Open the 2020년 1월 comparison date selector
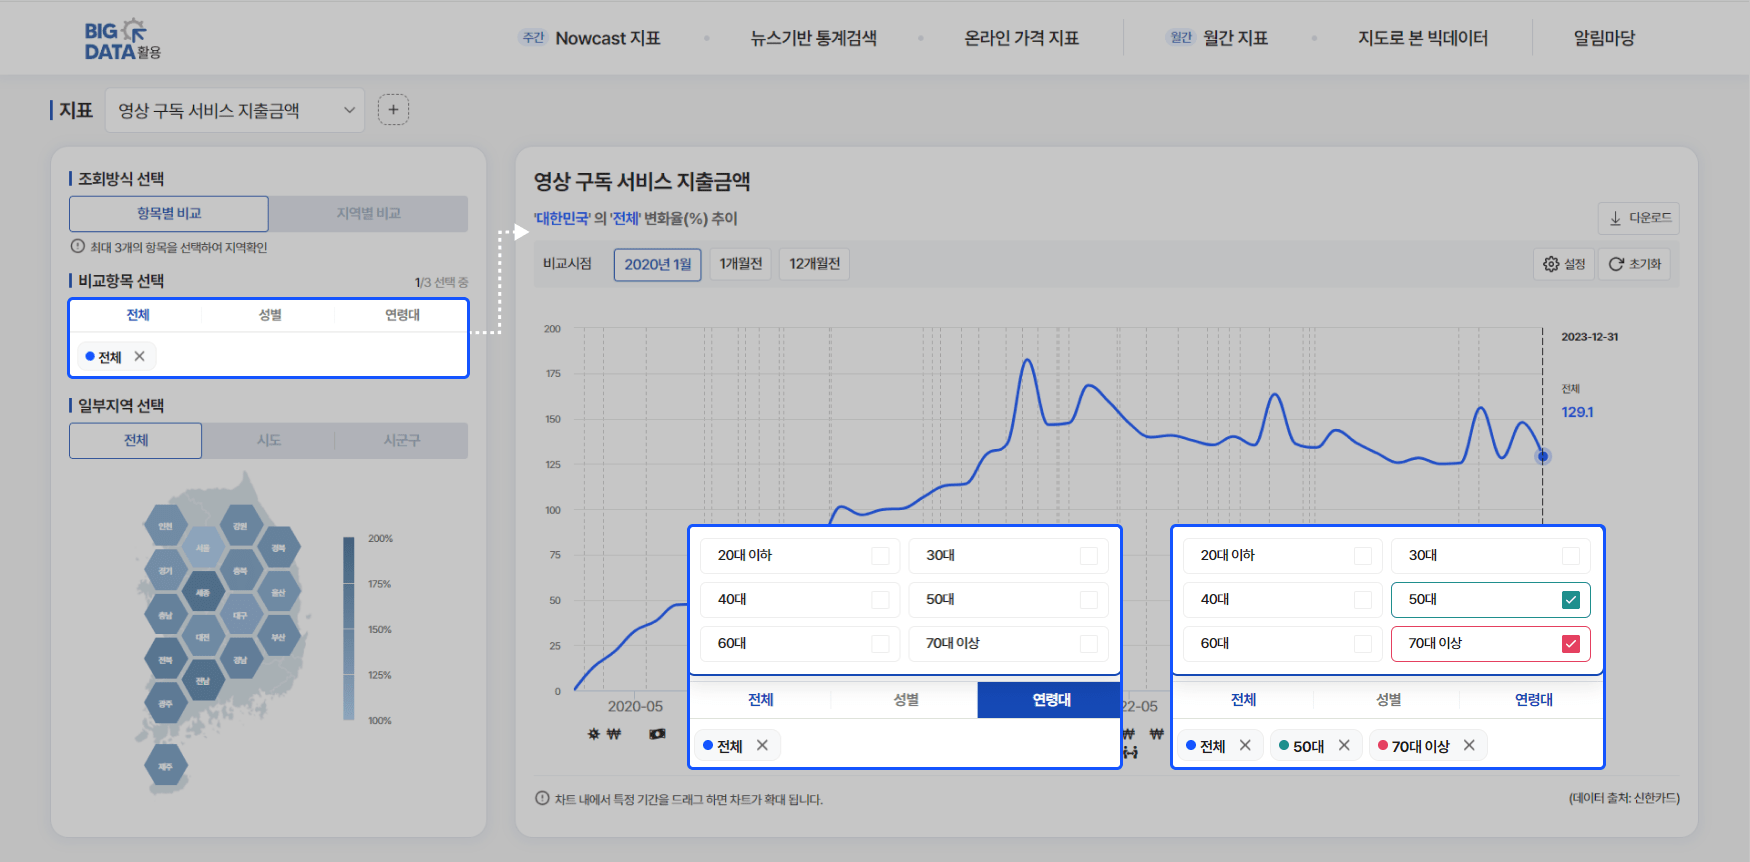Image resolution: width=1750 pixels, height=862 pixels. click(657, 264)
